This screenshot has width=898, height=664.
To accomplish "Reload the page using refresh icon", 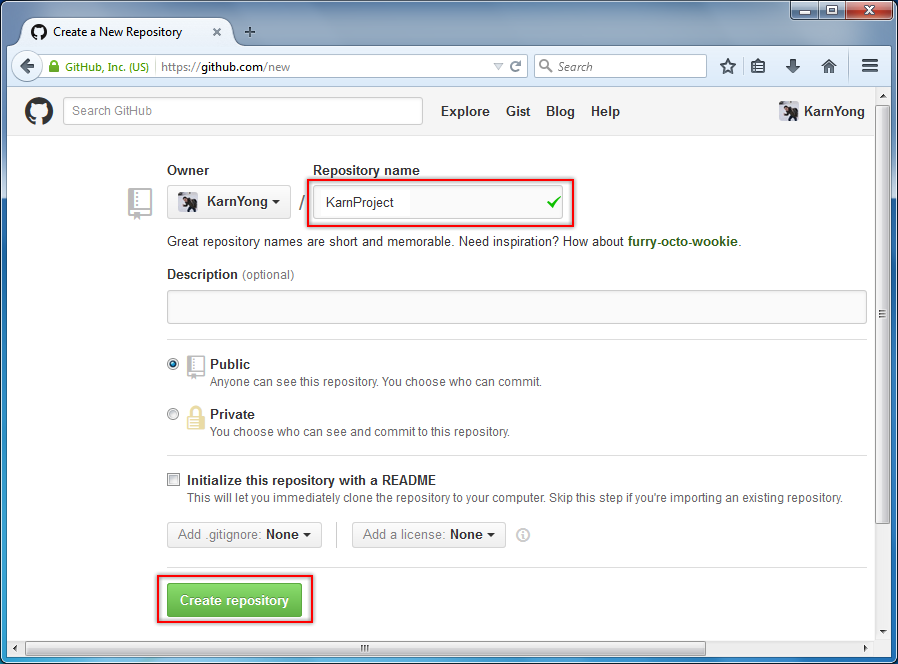I will (516, 67).
